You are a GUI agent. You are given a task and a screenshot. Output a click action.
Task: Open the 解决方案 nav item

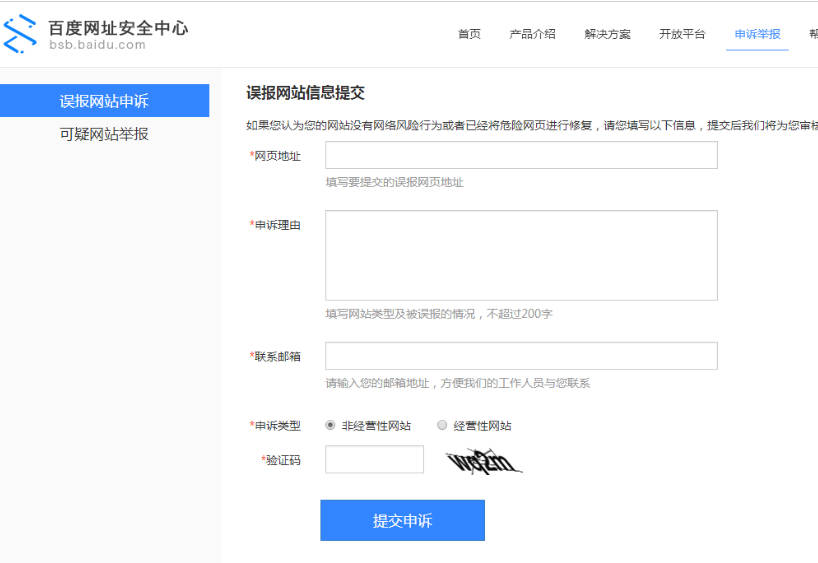607,34
